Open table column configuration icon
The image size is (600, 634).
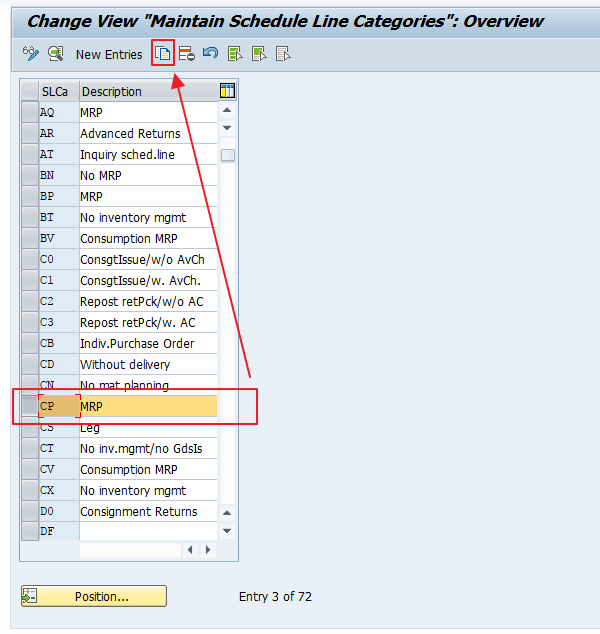227,91
